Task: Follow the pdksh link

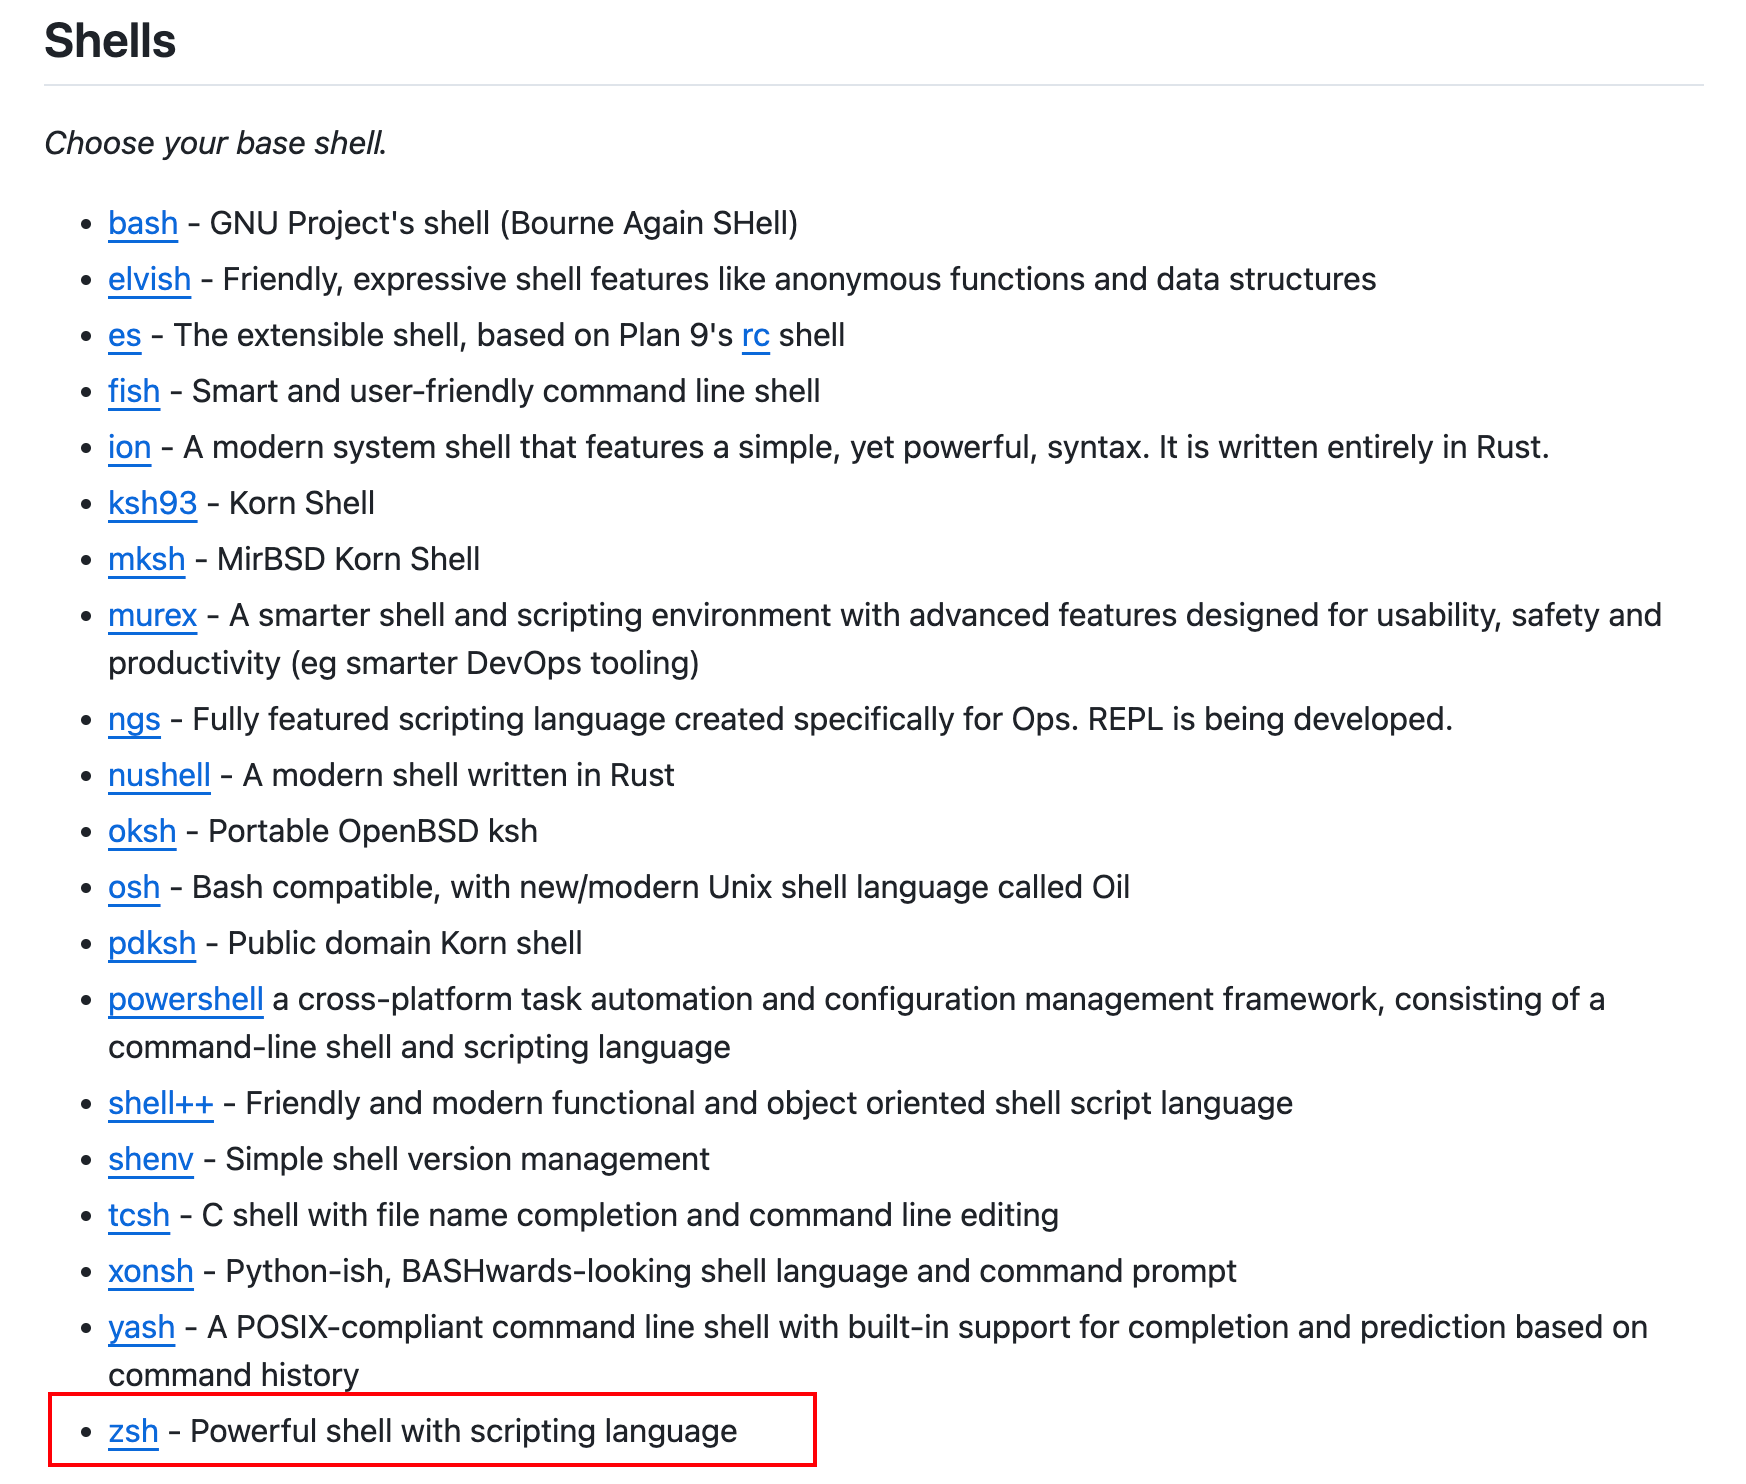Action: pos(152,943)
